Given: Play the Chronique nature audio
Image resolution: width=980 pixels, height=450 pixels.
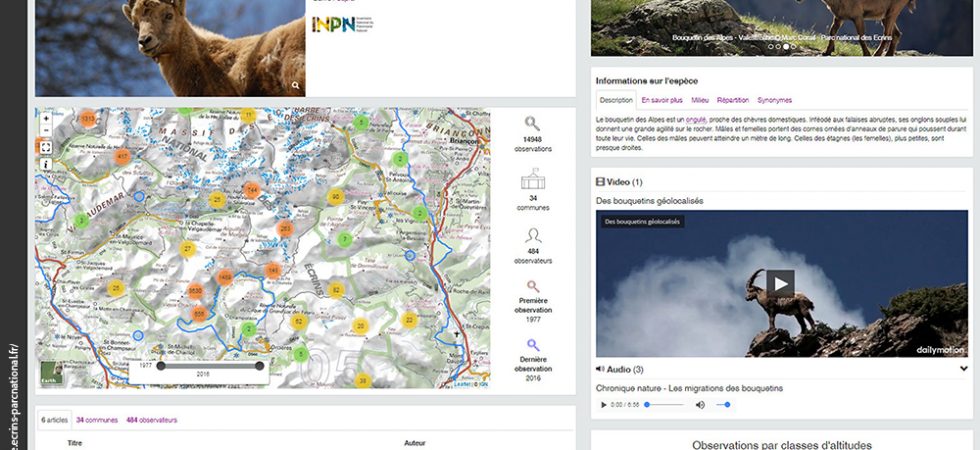Looking at the screenshot, I should 603,405.
